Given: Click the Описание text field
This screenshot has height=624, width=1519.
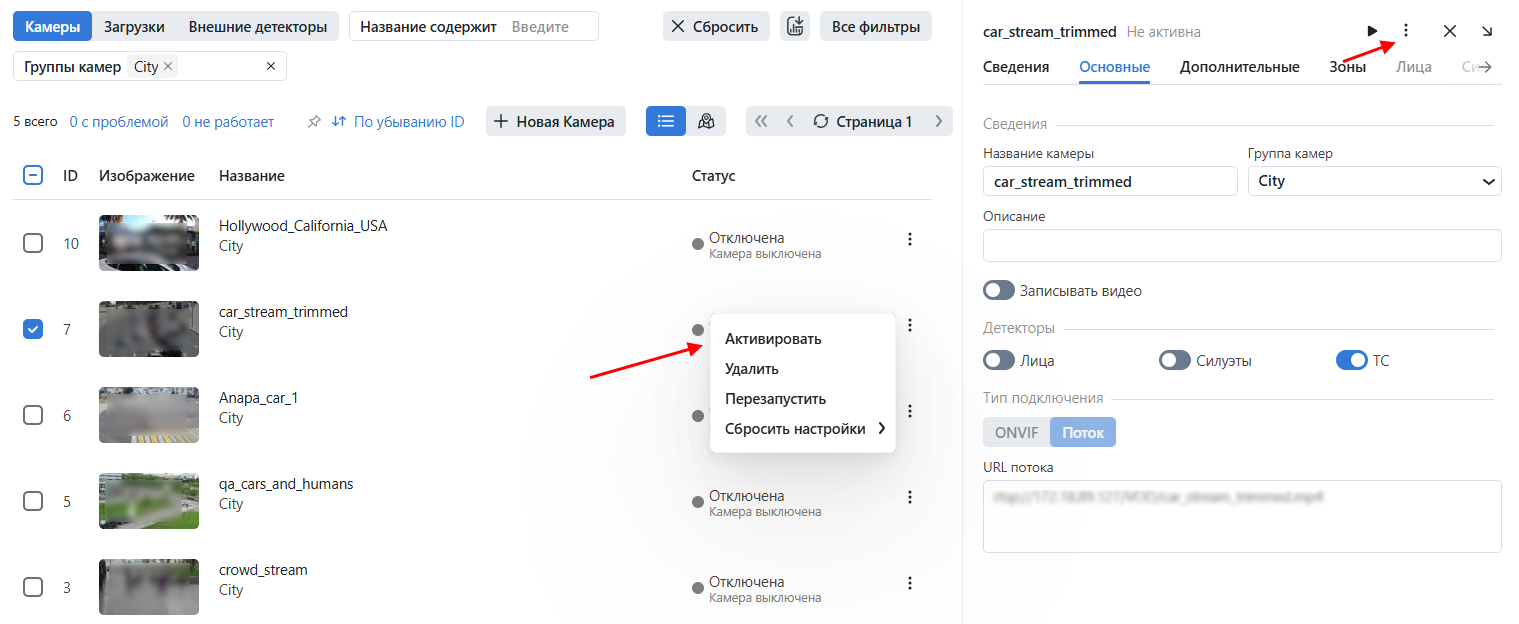Looking at the screenshot, I should [1242, 246].
